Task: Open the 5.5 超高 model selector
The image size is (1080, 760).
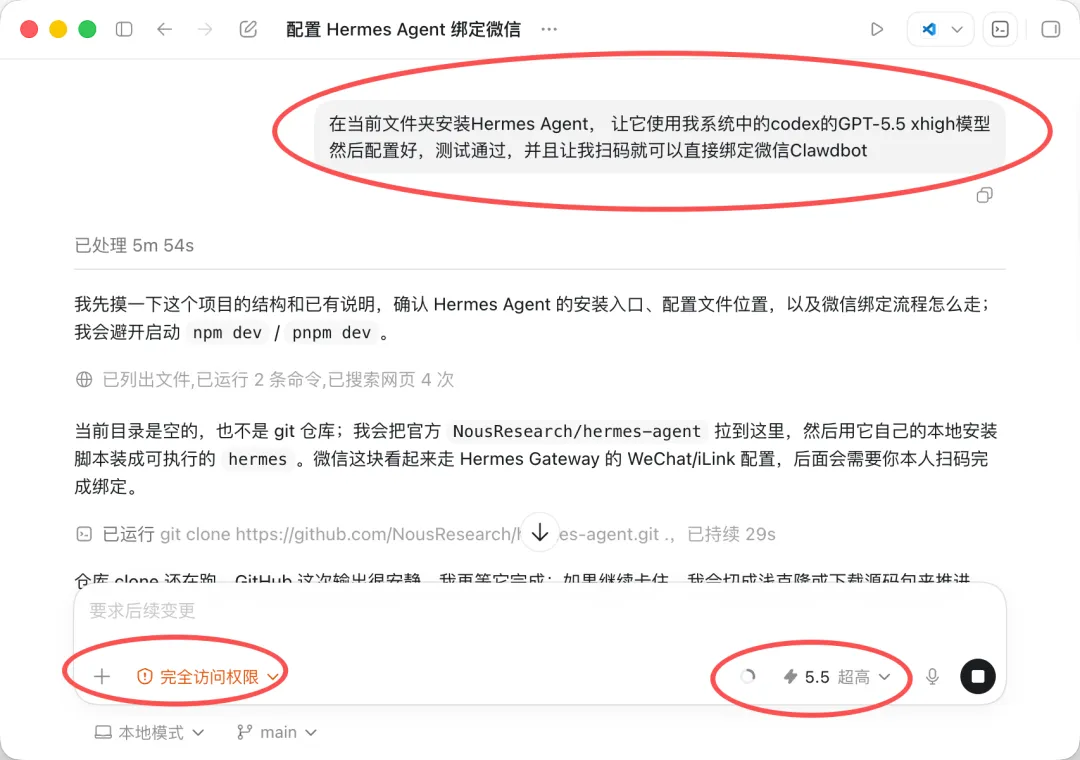Action: pyautogui.click(x=837, y=677)
